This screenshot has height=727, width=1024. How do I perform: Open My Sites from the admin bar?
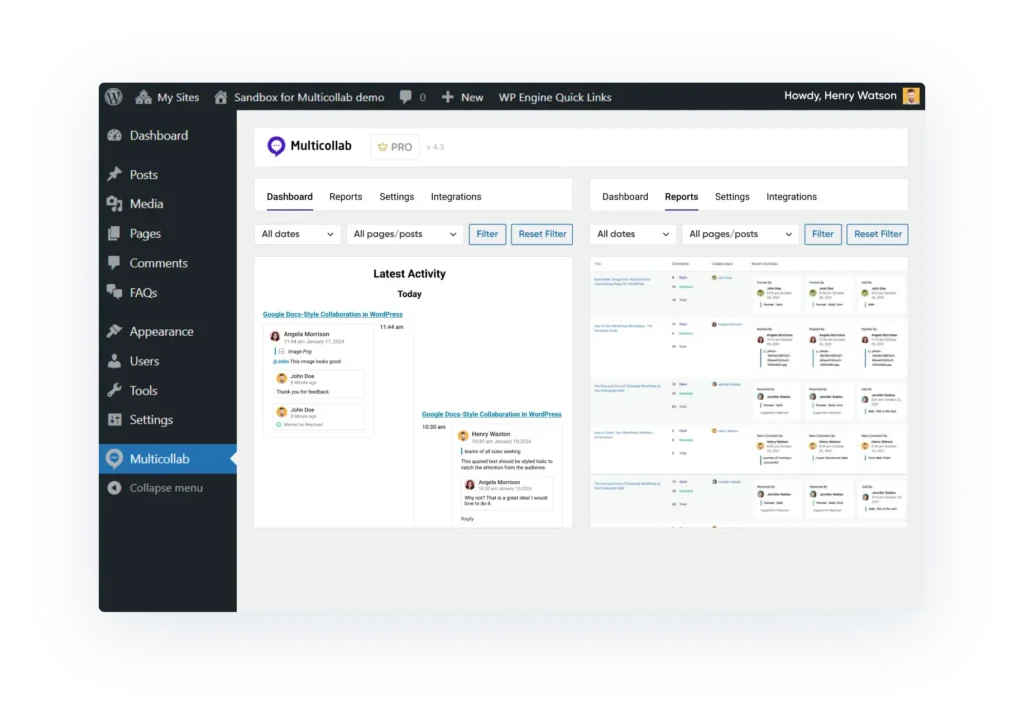click(x=167, y=97)
